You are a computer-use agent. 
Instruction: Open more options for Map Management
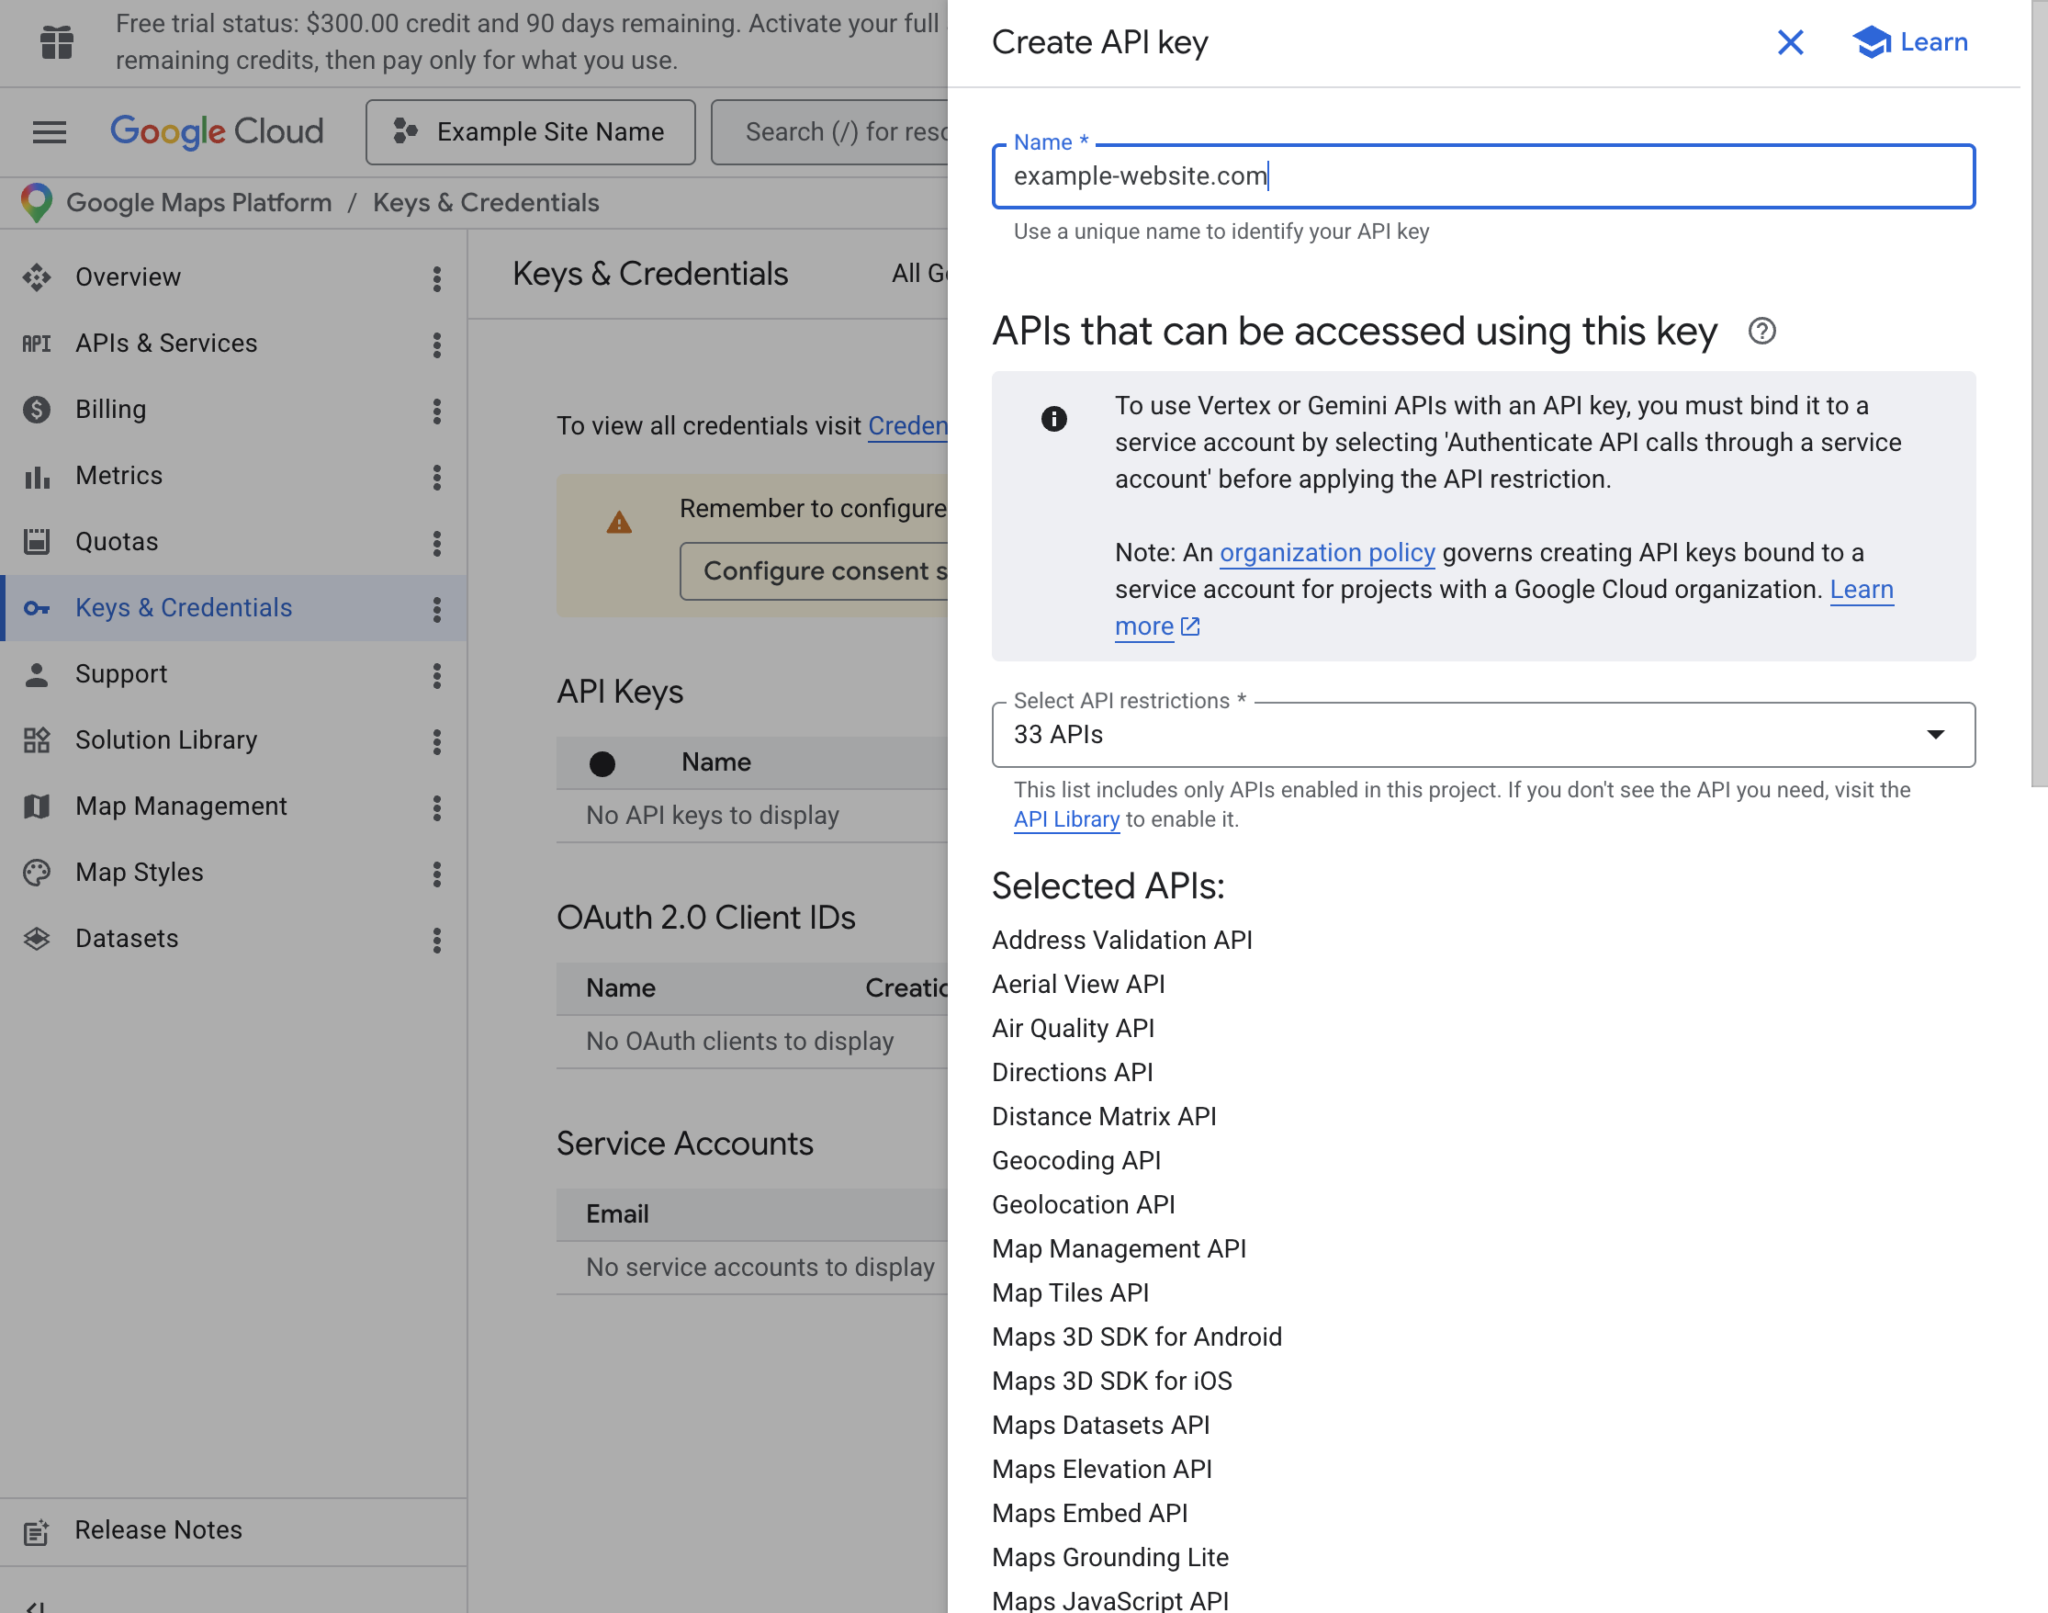point(437,808)
